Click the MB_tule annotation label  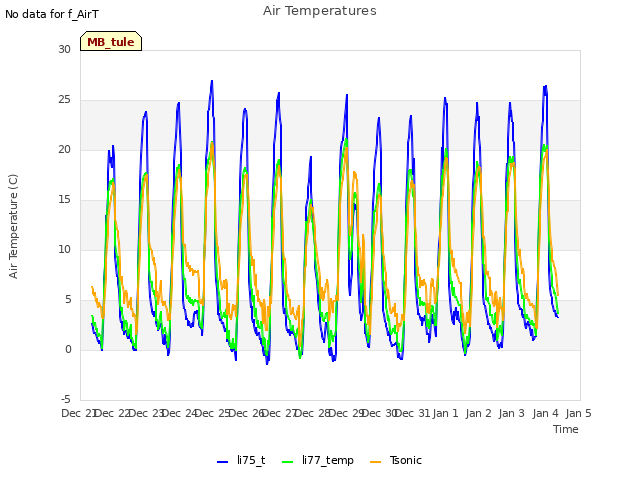[111, 41]
